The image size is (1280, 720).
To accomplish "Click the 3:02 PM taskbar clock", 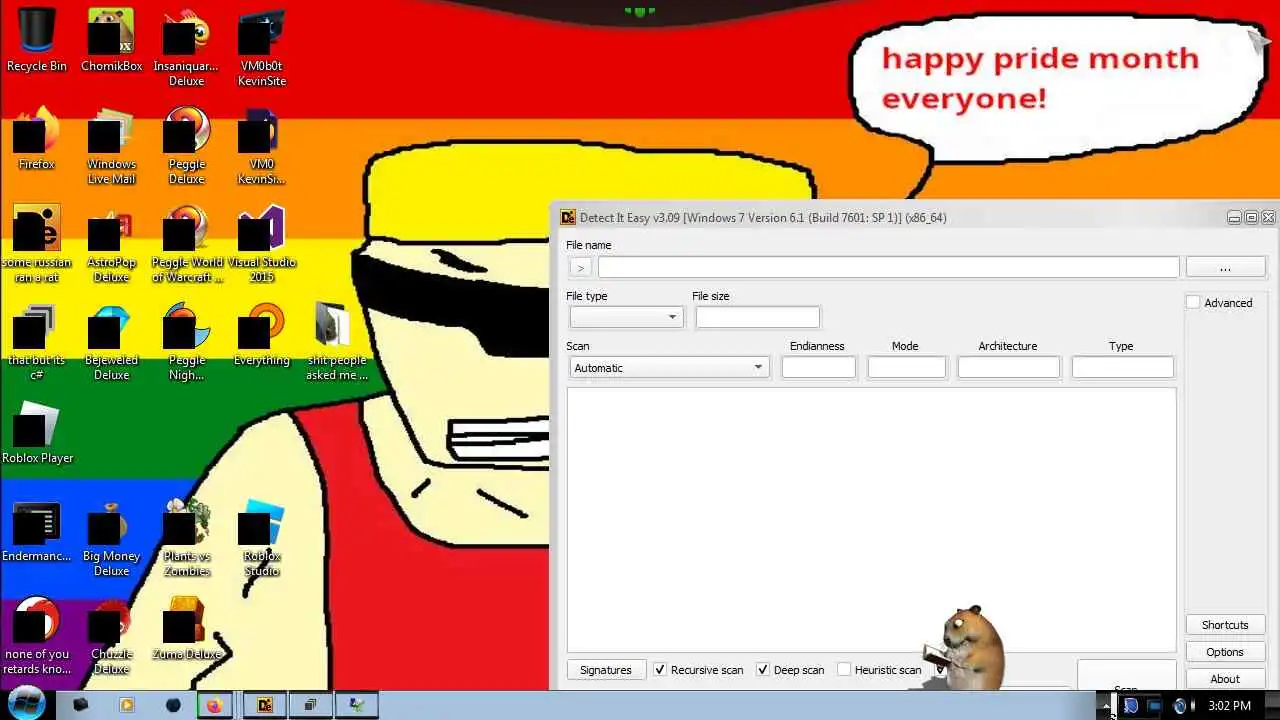I will tap(1229, 706).
